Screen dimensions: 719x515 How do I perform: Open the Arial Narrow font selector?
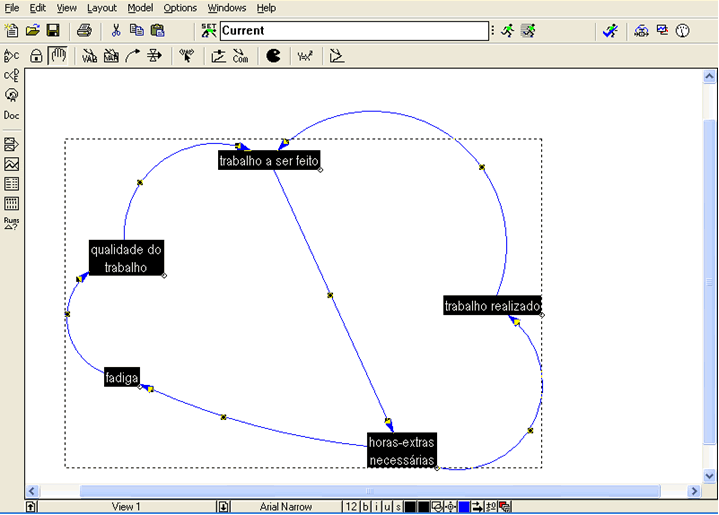286,507
